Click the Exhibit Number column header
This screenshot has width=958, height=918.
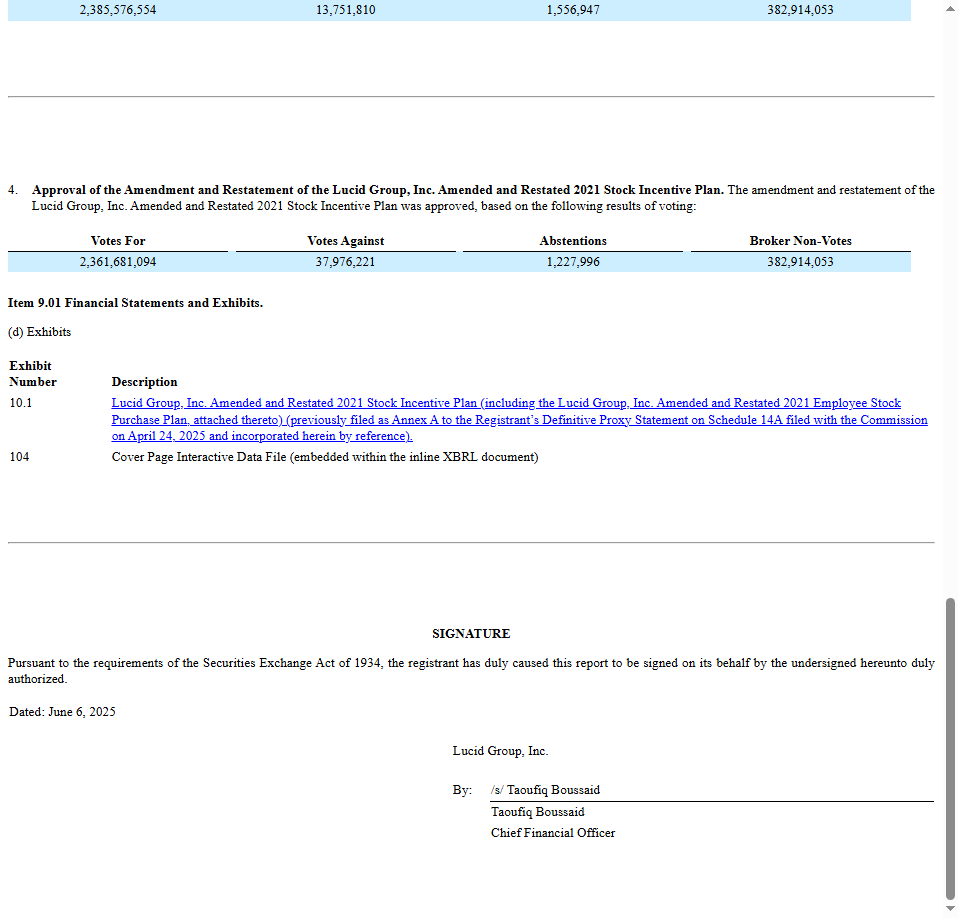pos(32,374)
